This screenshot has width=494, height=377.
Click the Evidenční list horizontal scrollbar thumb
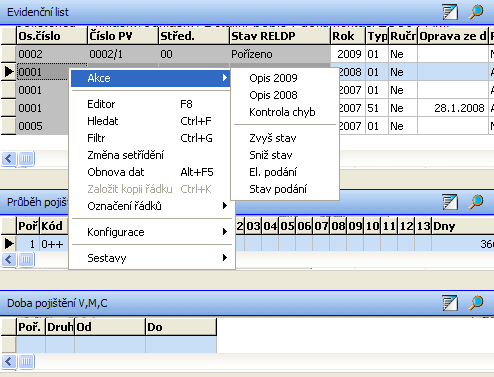pos(26,159)
